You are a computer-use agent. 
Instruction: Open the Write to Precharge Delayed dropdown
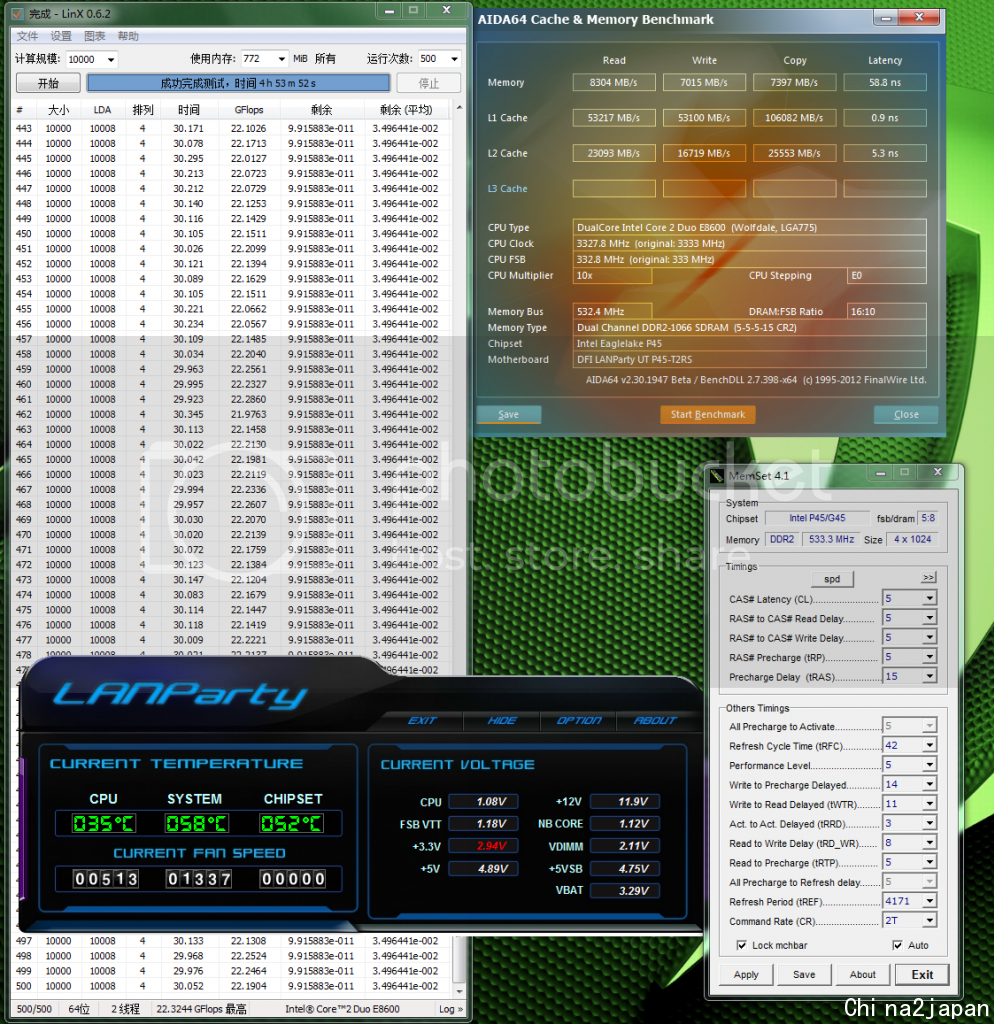[x=929, y=784]
